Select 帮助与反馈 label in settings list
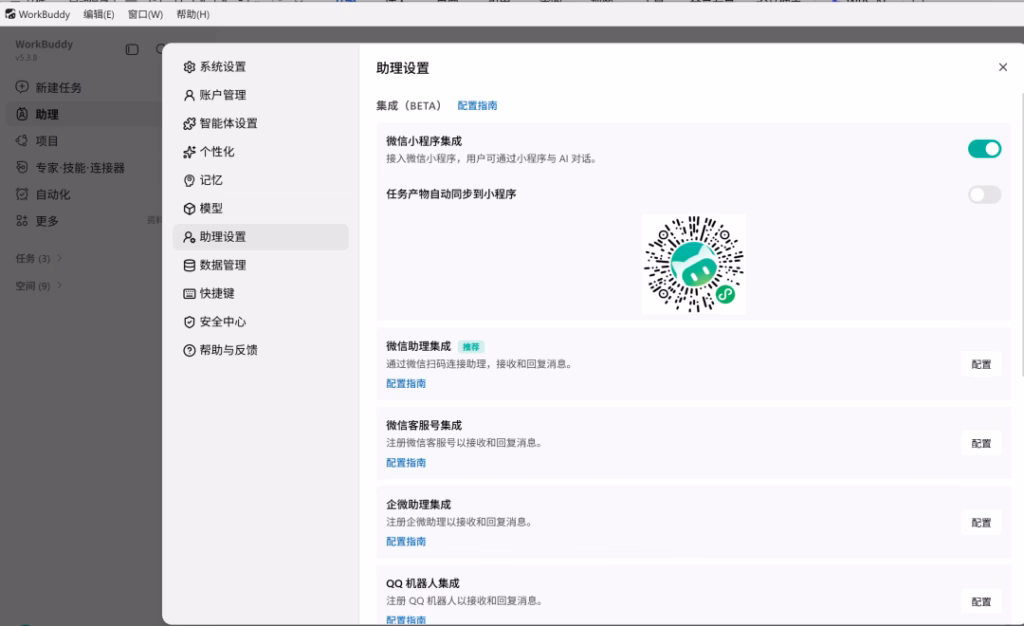 pos(229,351)
